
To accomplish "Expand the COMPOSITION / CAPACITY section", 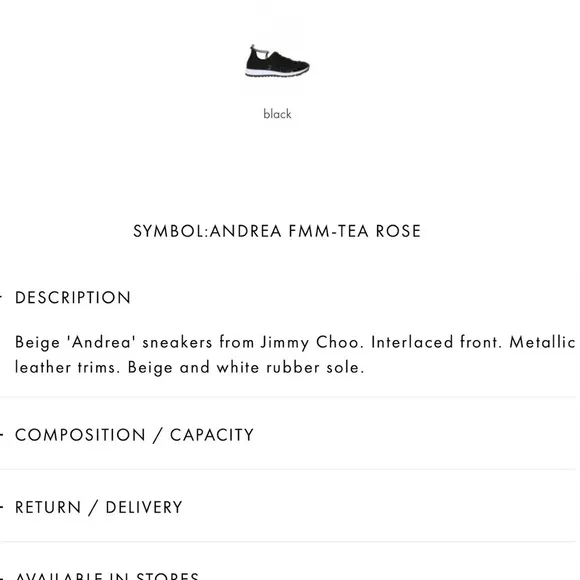I will click(x=134, y=435).
